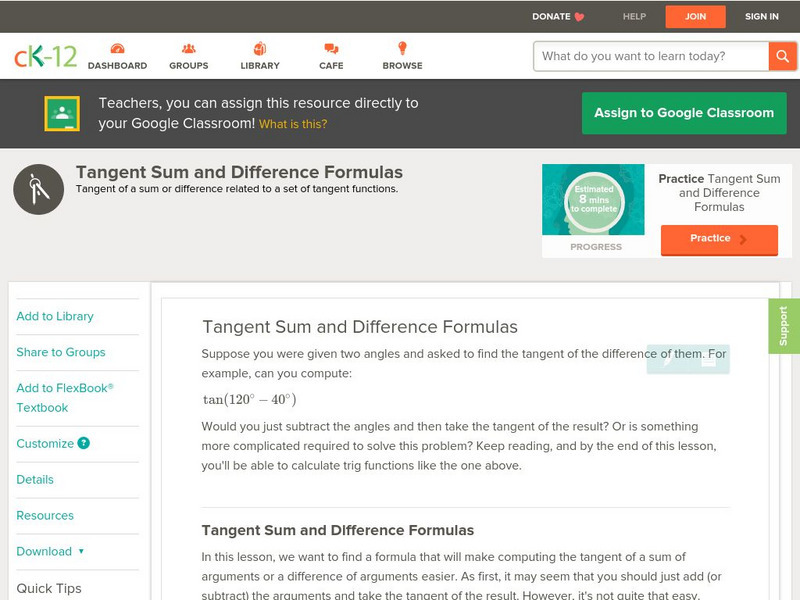Click Assign to Google Classroom button
Screen dimensions: 800x600
684,113
